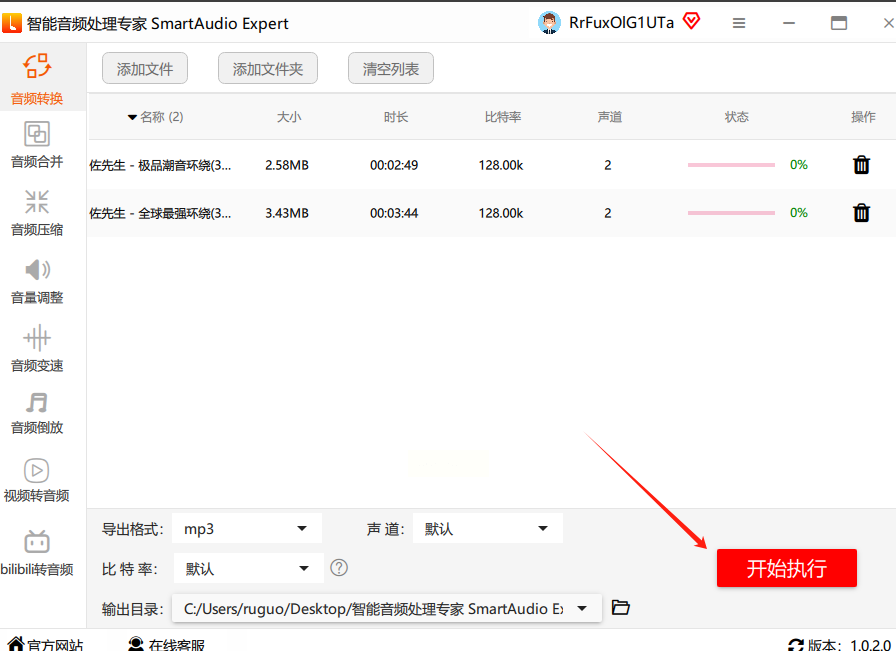
Task: Delete the 全球最强环绕 file row
Action: point(861,213)
